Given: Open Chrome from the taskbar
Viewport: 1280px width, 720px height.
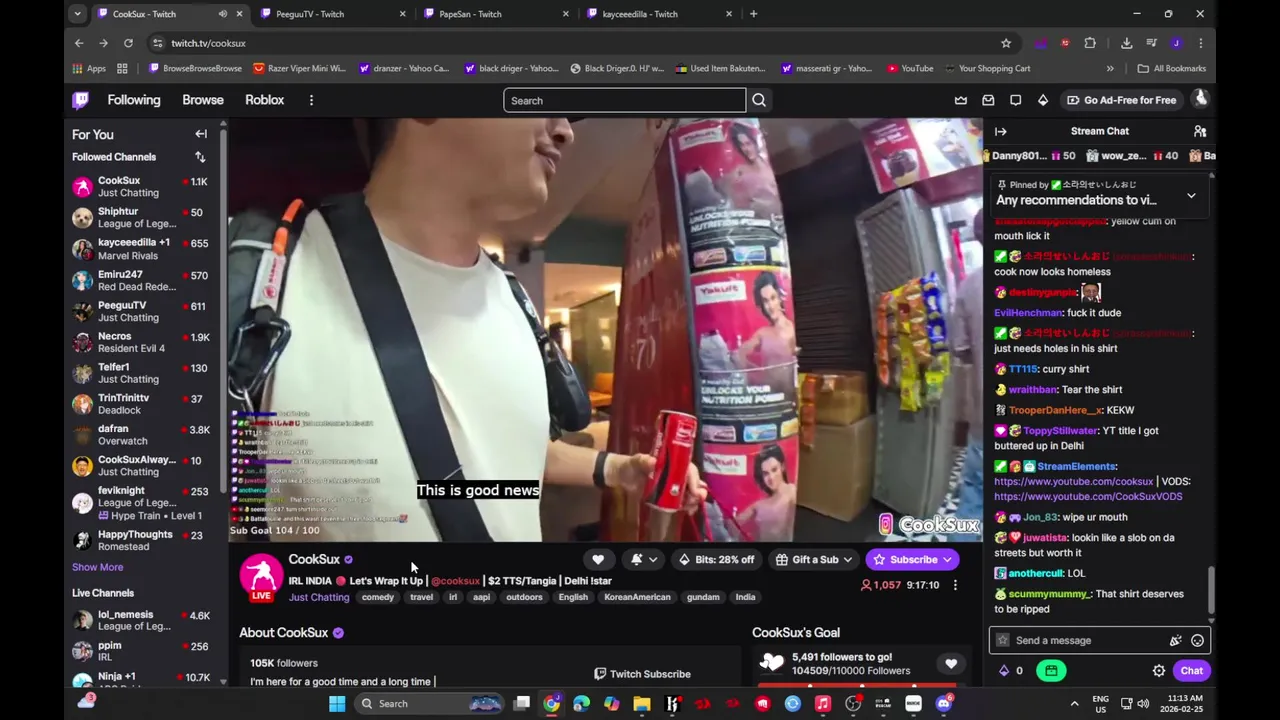Looking at the screenshot, I should pyautogui.click(x=551, y=703).
